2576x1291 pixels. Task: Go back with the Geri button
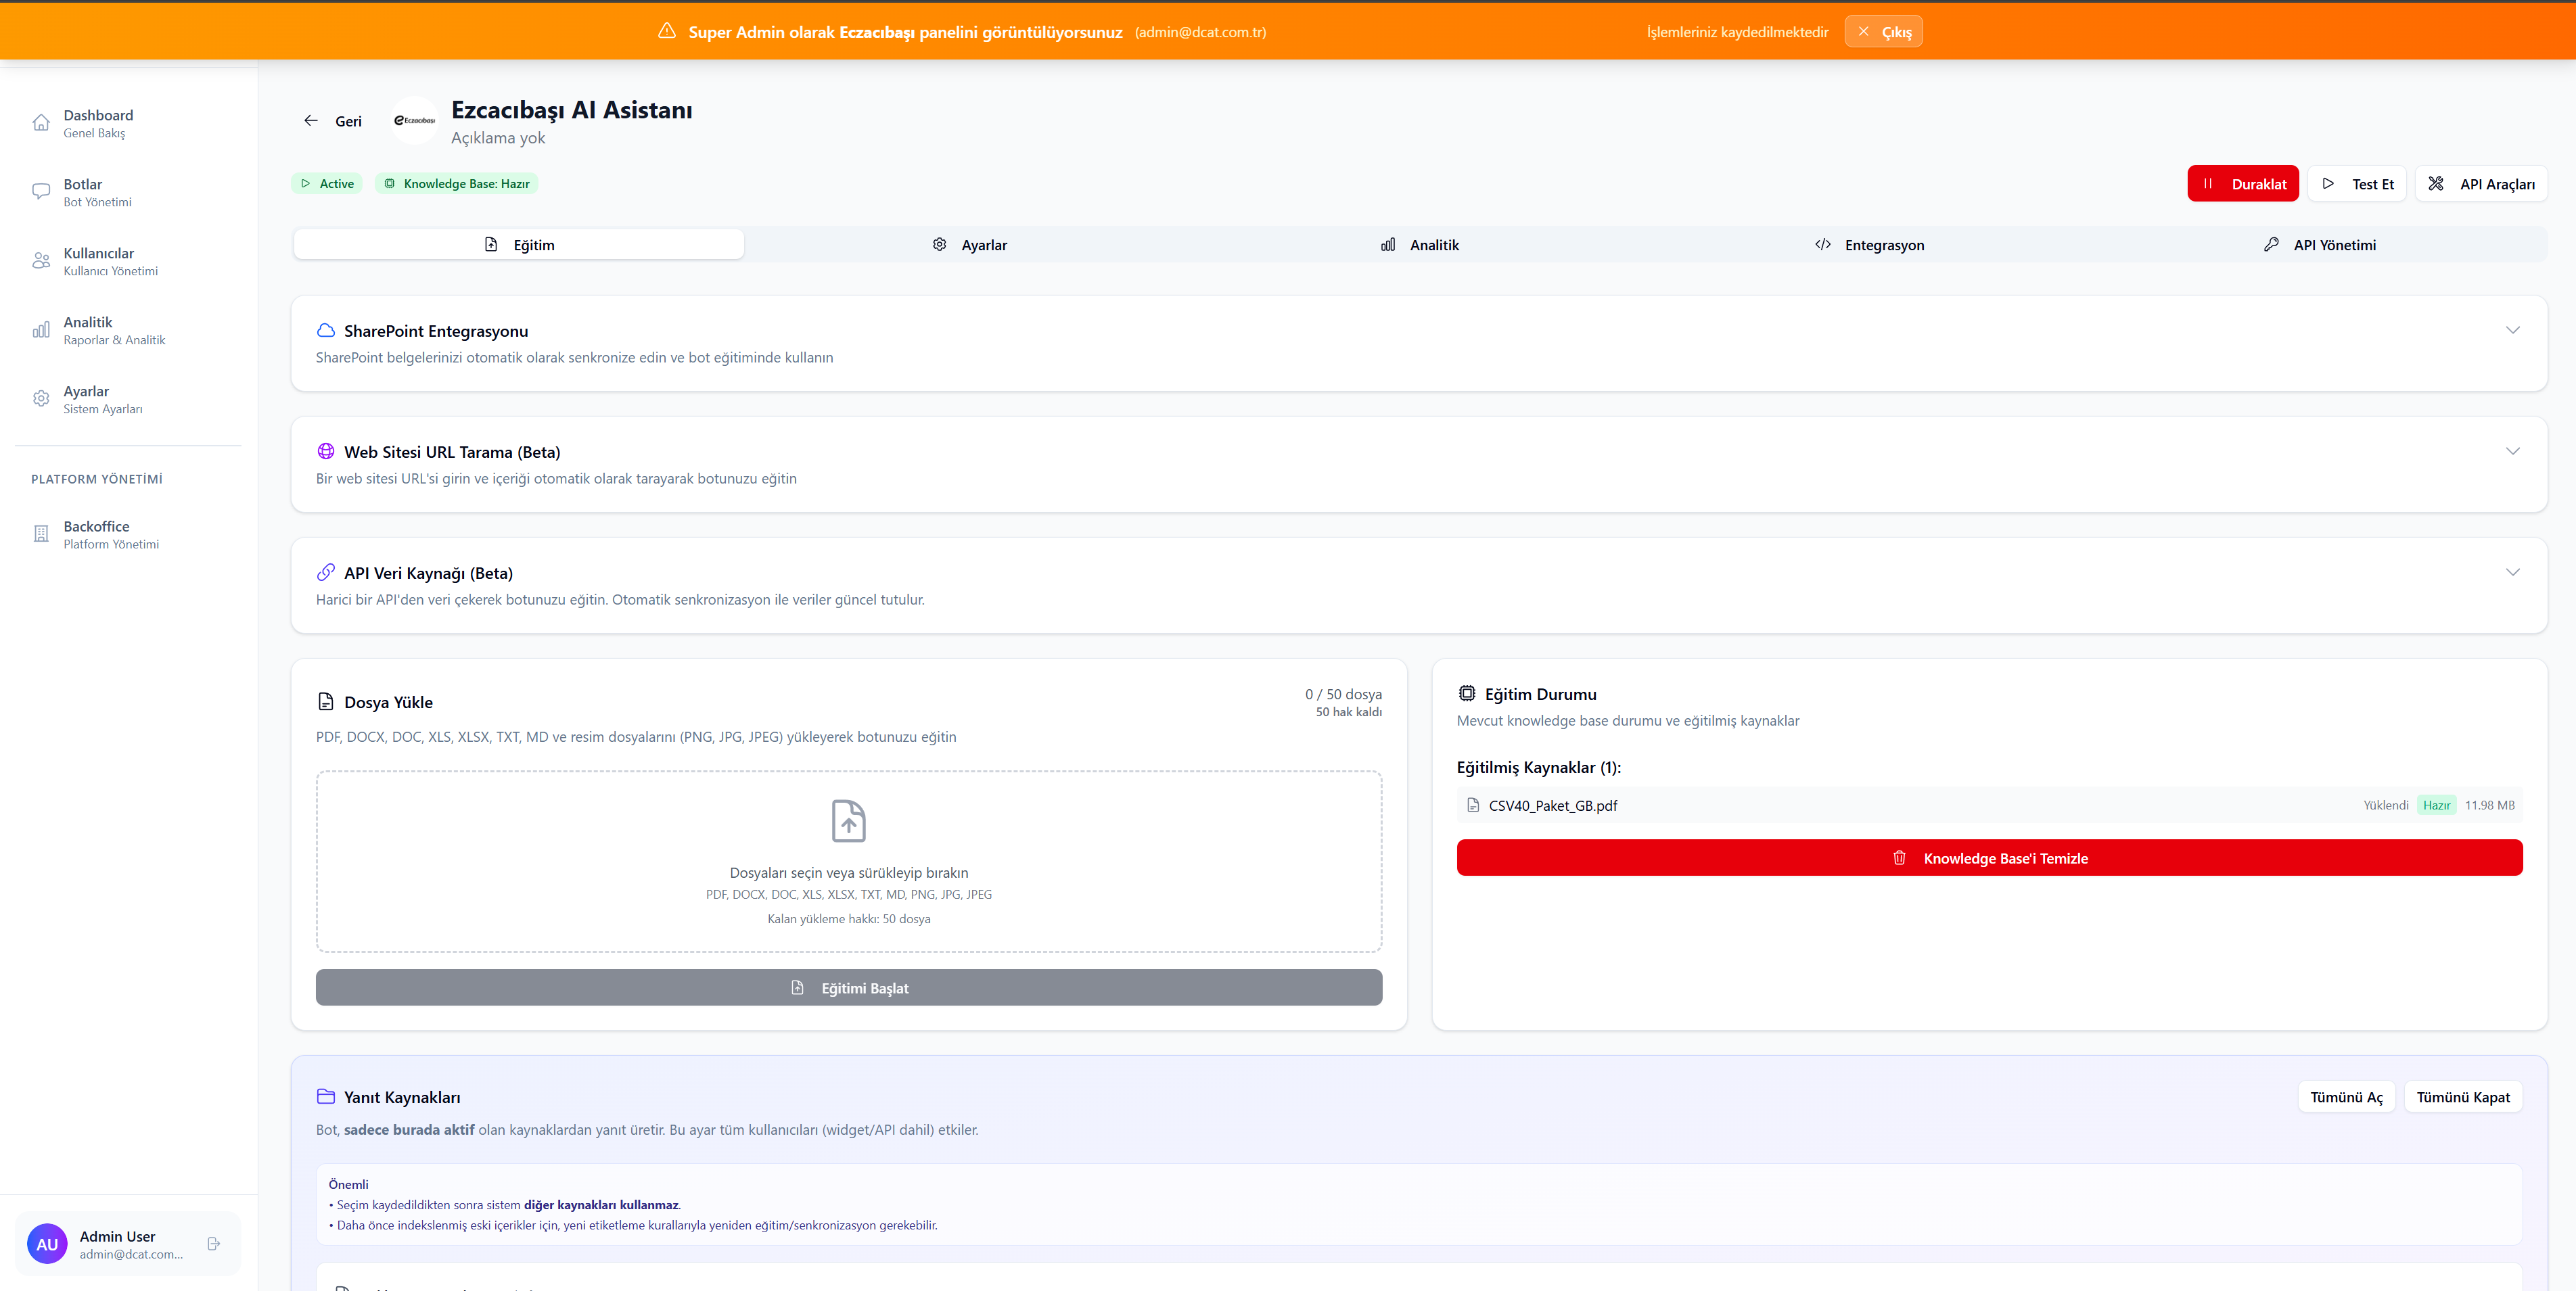(x=333, y=121)
